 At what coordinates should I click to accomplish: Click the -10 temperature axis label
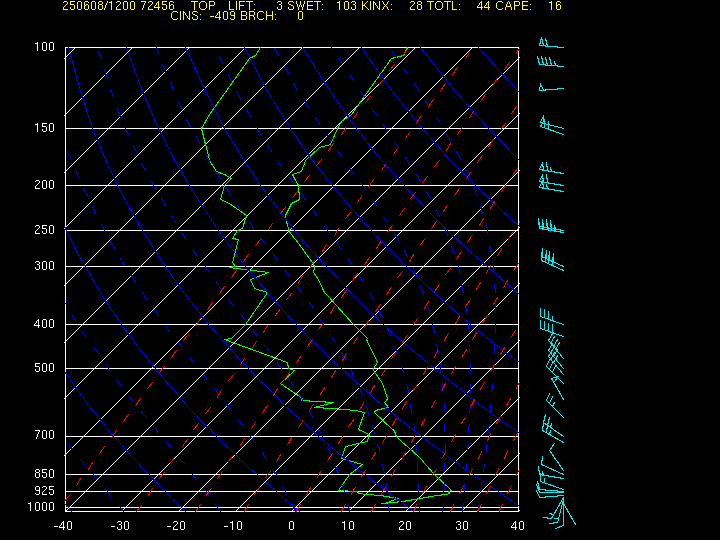[x=233, y=526]
